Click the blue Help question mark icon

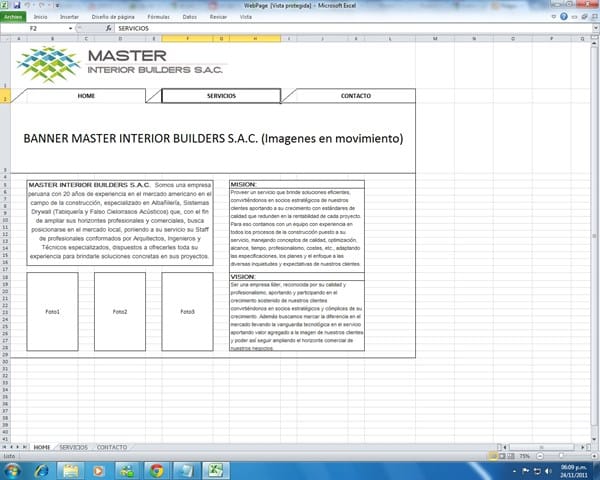(x=564, y=16)
